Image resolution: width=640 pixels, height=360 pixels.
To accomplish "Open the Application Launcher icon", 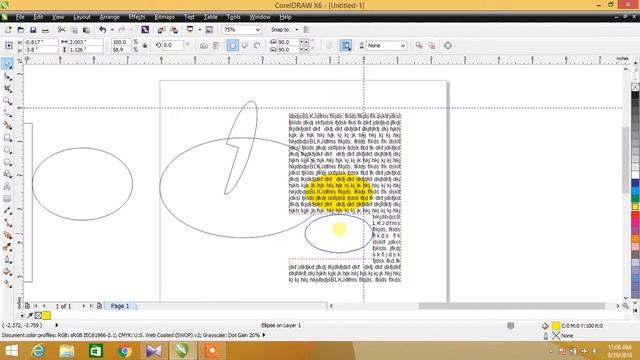I will [190, 30].
